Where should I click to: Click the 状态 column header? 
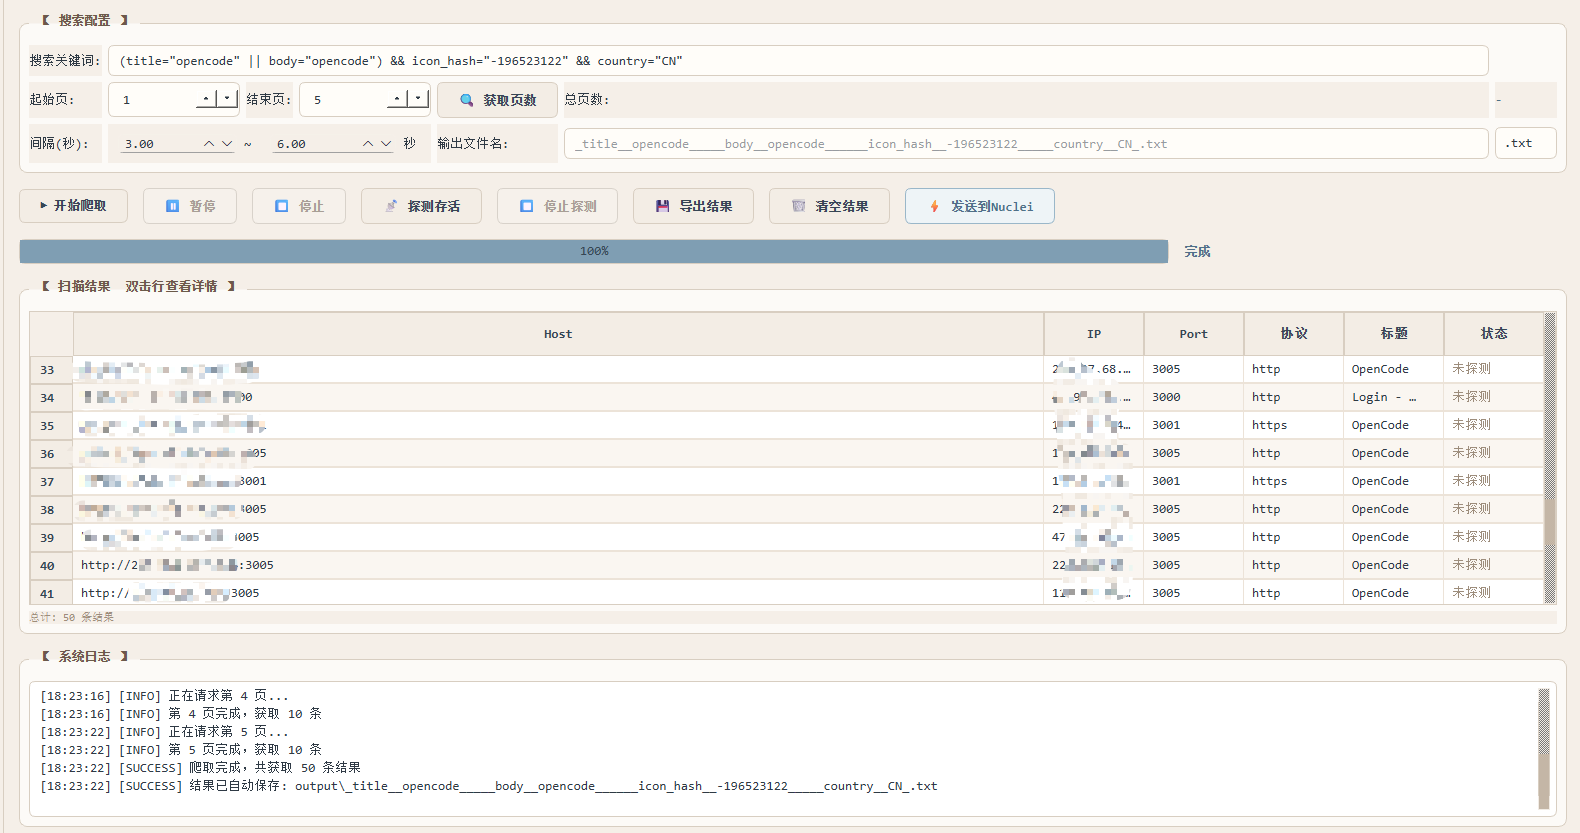tap(1493, 334)
